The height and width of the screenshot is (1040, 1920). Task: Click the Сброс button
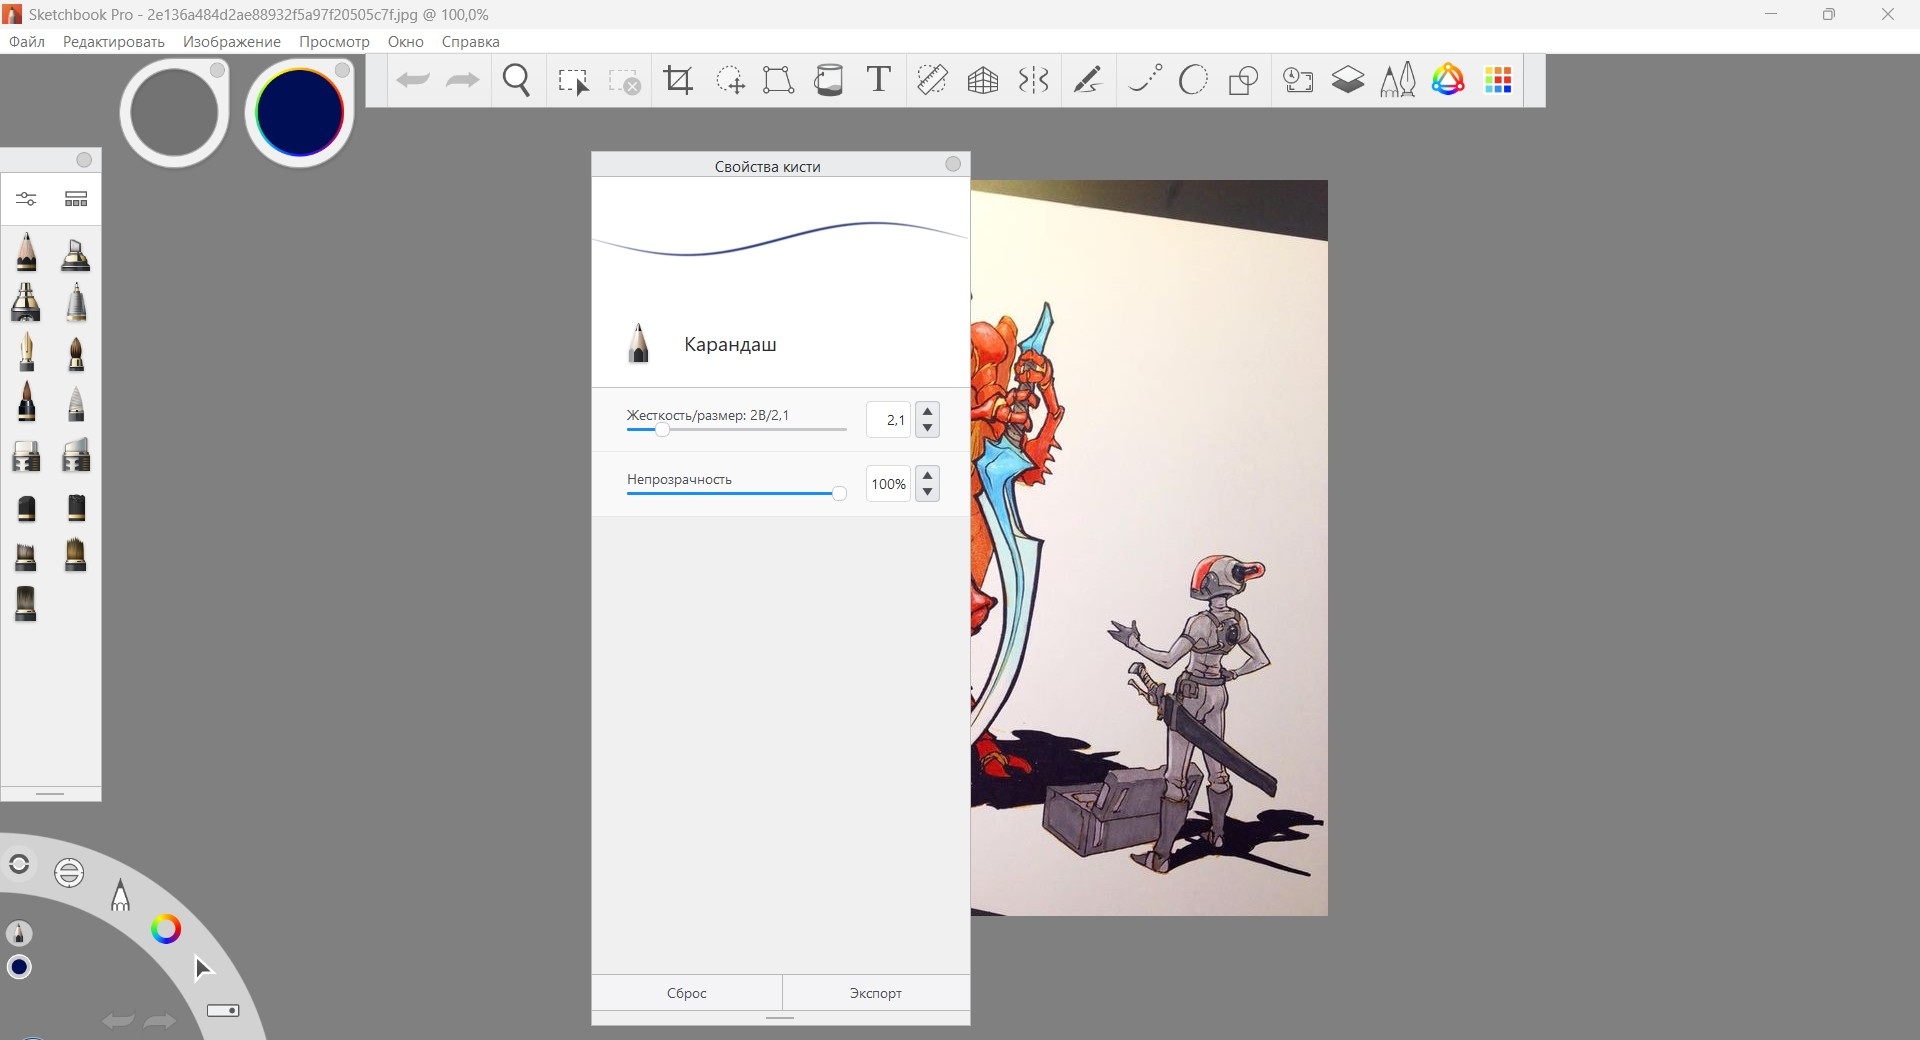(x=686, y=993)
